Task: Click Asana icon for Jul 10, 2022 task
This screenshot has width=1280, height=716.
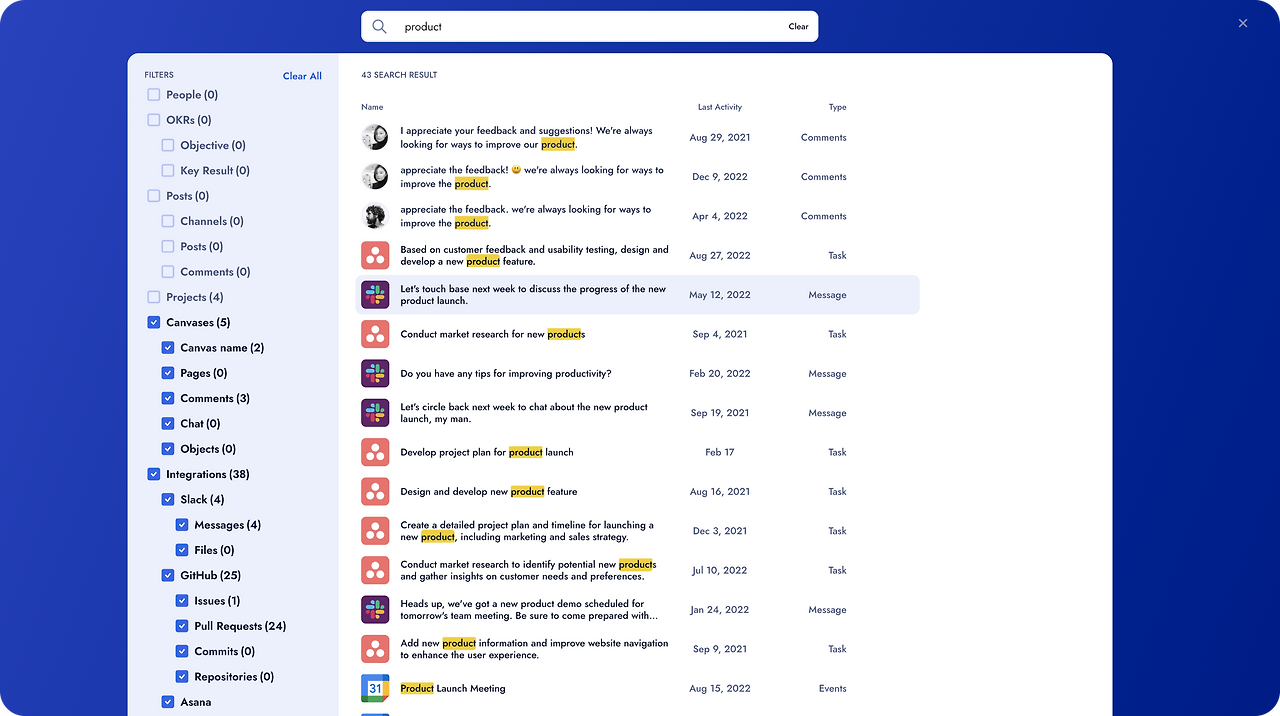Action: point(375,570)
